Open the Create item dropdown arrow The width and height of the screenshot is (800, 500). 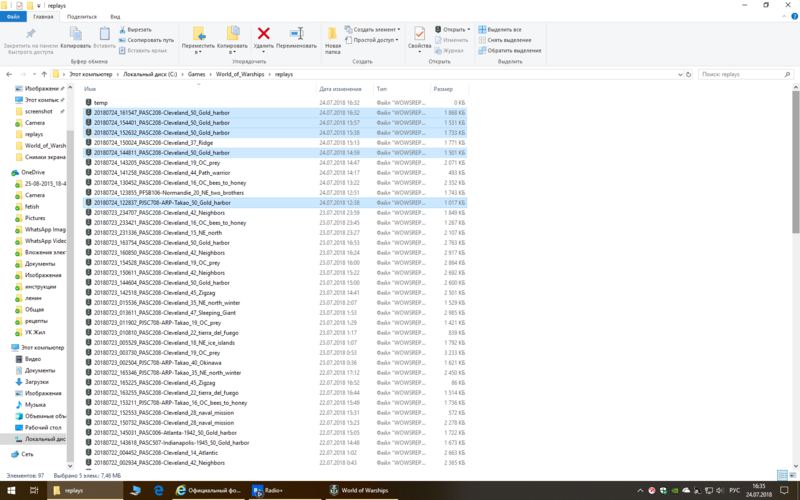[x=398, y=30]
